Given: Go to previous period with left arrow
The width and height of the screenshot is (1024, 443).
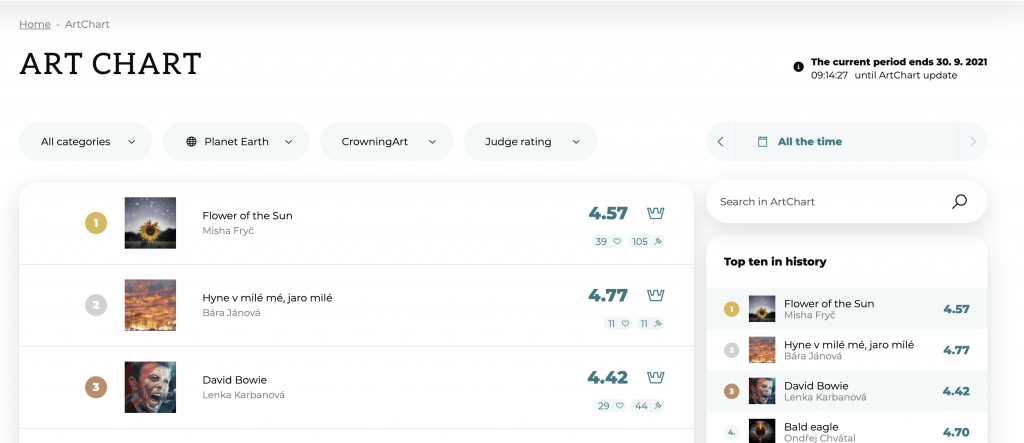Looking at the screenshot, I should (x=720, y=142).
